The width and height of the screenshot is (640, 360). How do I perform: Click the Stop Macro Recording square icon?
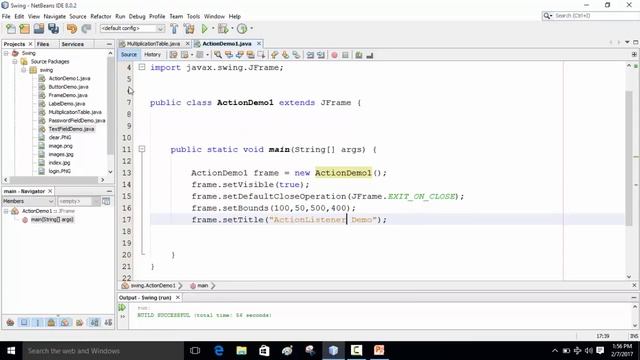(345, 55)
